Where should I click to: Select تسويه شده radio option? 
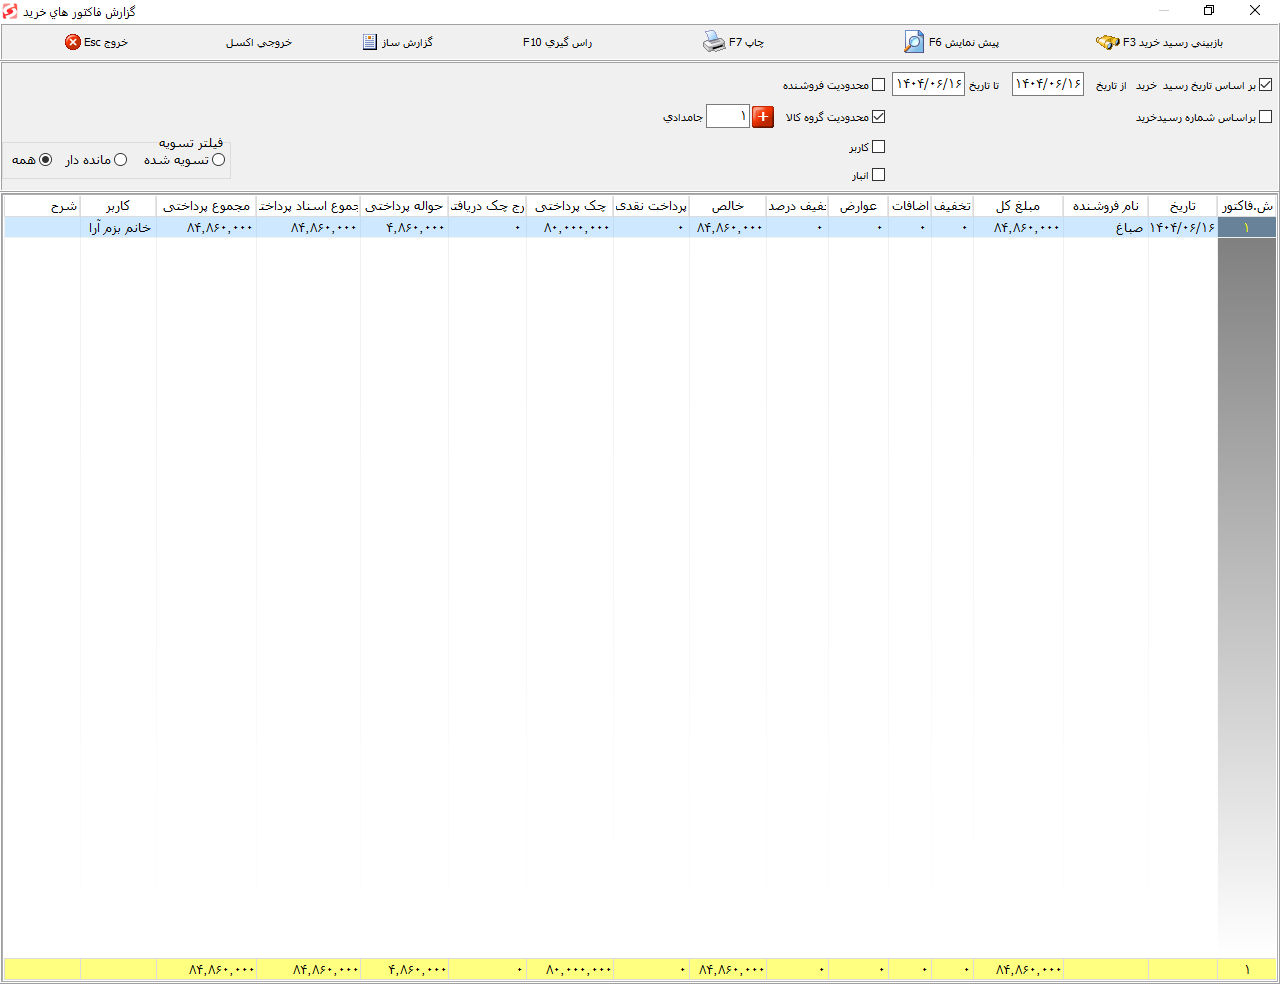coord(219,160)
